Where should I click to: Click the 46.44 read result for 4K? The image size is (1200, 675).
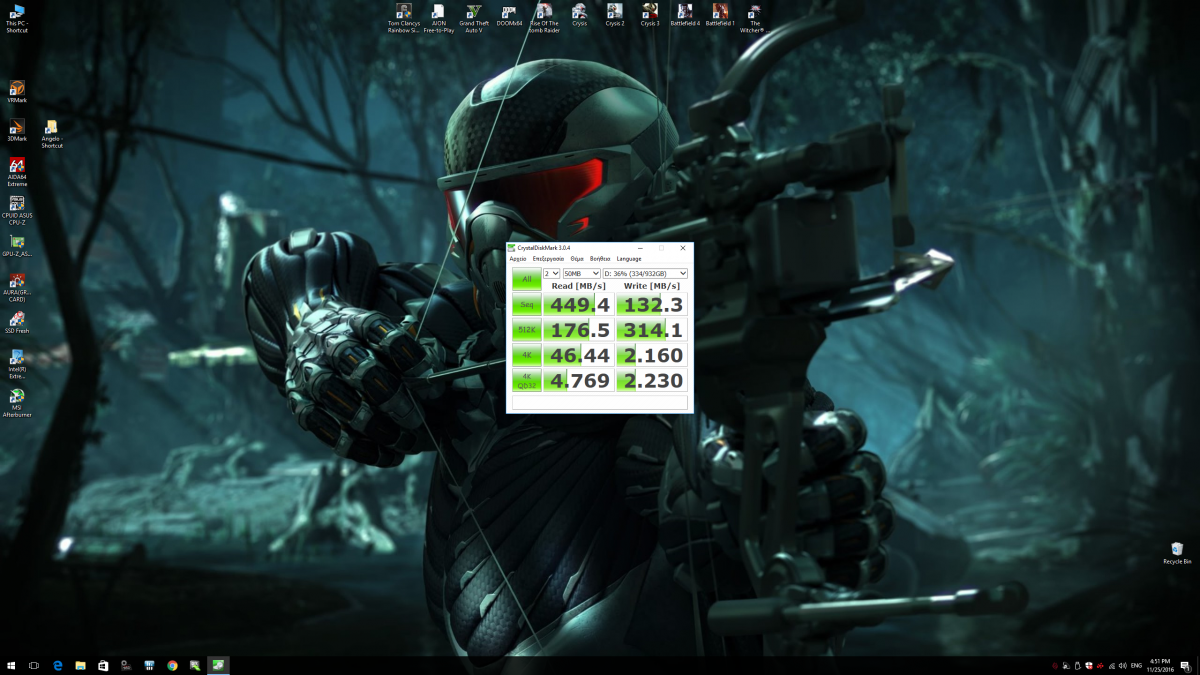[x=578, y=354]
